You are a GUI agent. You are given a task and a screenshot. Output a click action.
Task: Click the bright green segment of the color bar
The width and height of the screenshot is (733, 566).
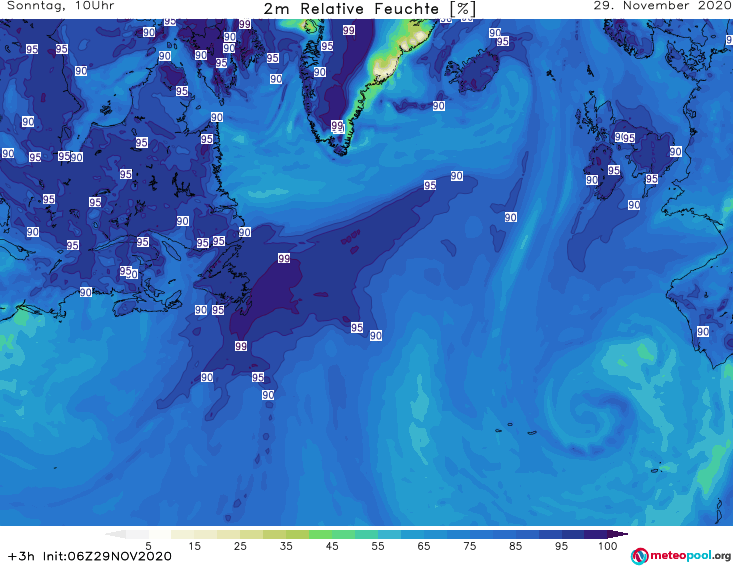[x=320, y=534]
